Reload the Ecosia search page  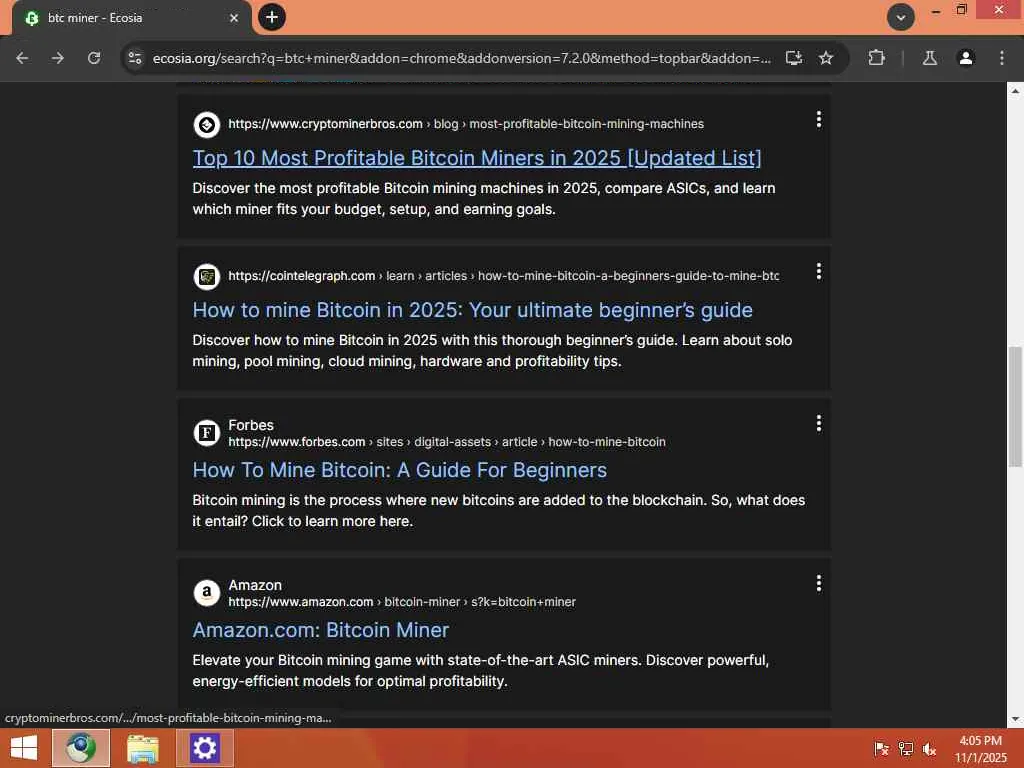coord(94,58)
